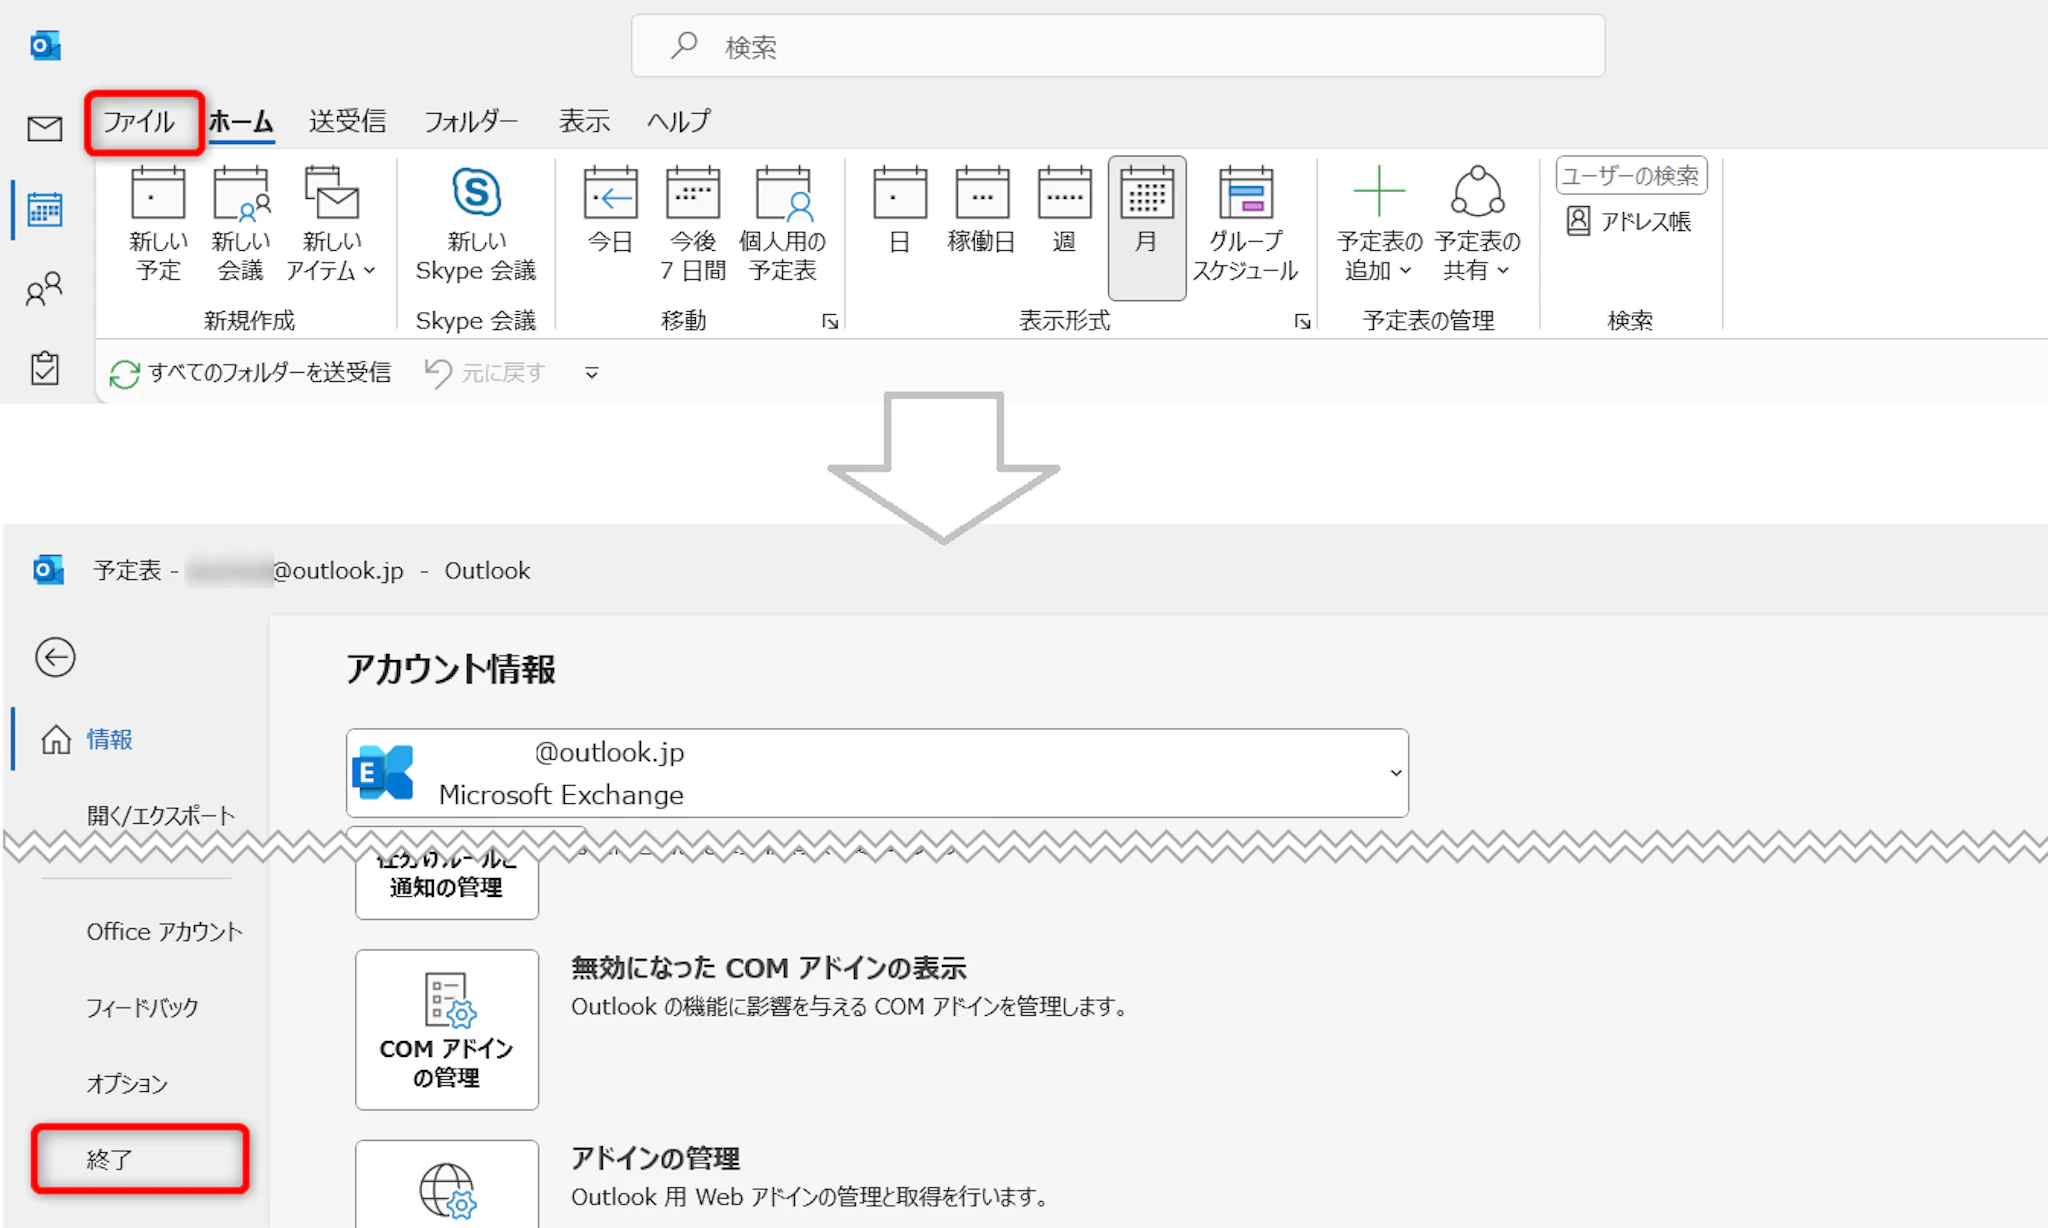Switch to Send/Receive (送受信) tab
Image resolution: width=2048 pixels, height=1228 pixels.
coord(347,122)
